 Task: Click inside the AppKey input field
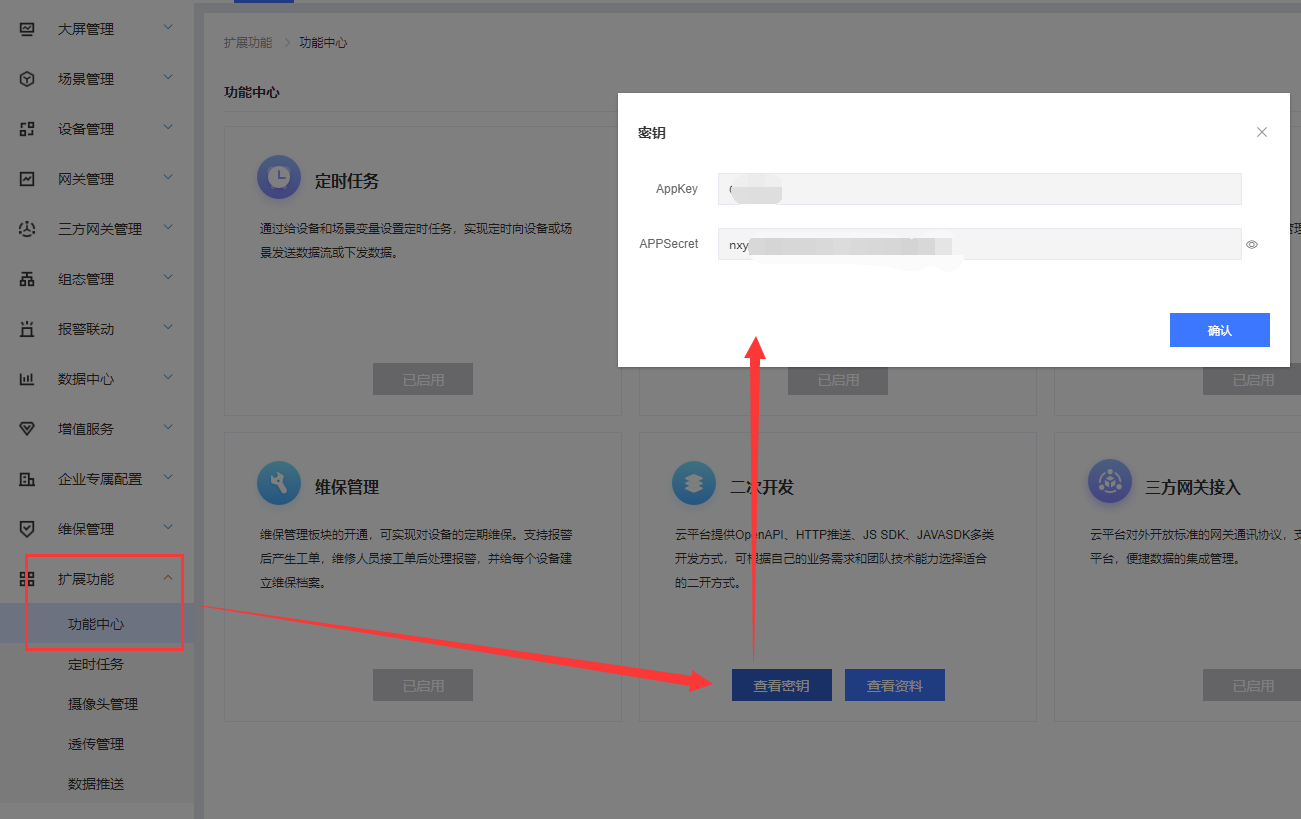click(979, 189)
